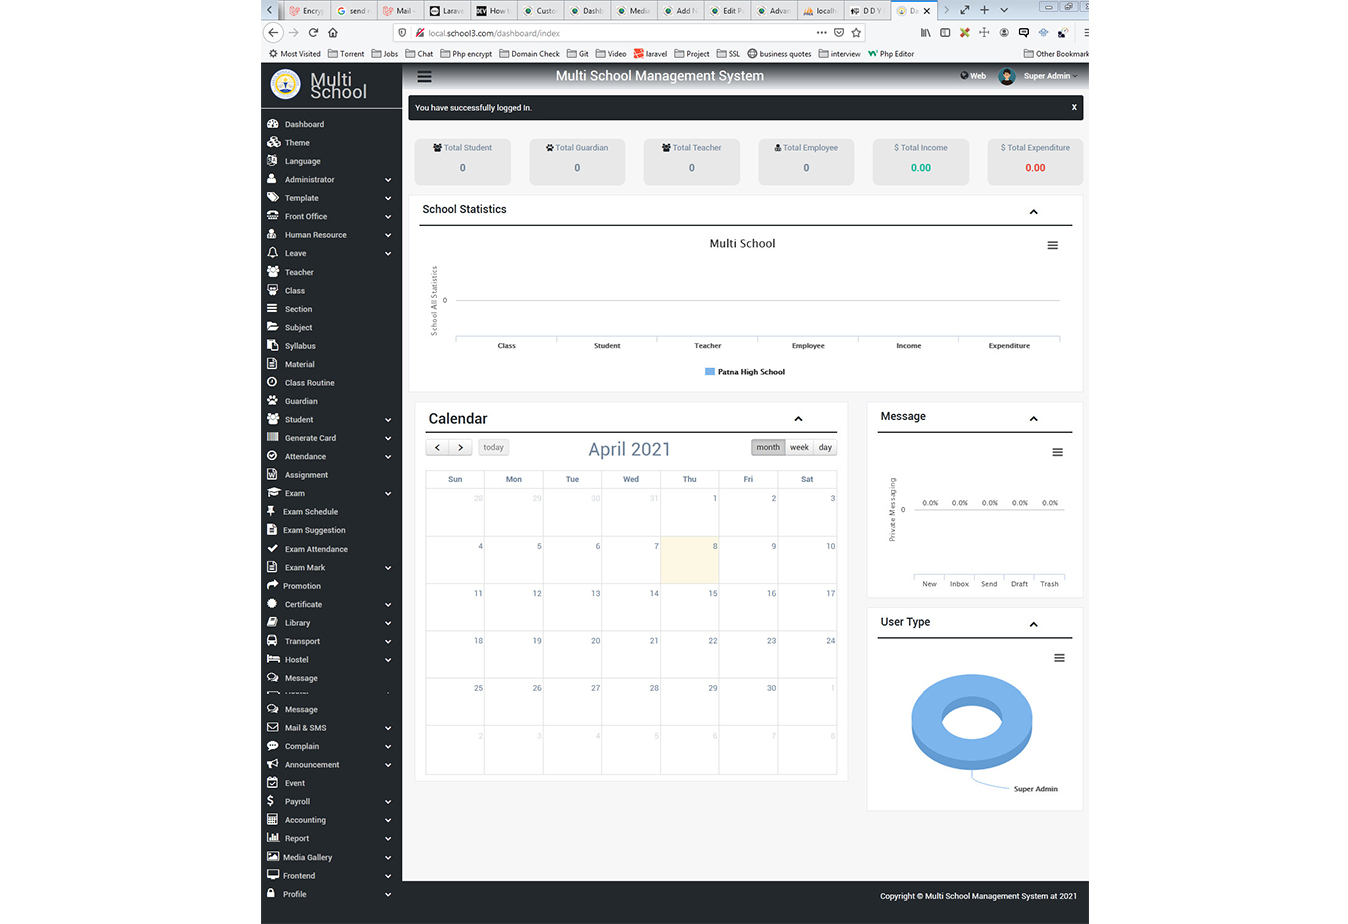Open the User Type chart menu icon
This screenshot has width=1348, height=924.
[1058, 658]
